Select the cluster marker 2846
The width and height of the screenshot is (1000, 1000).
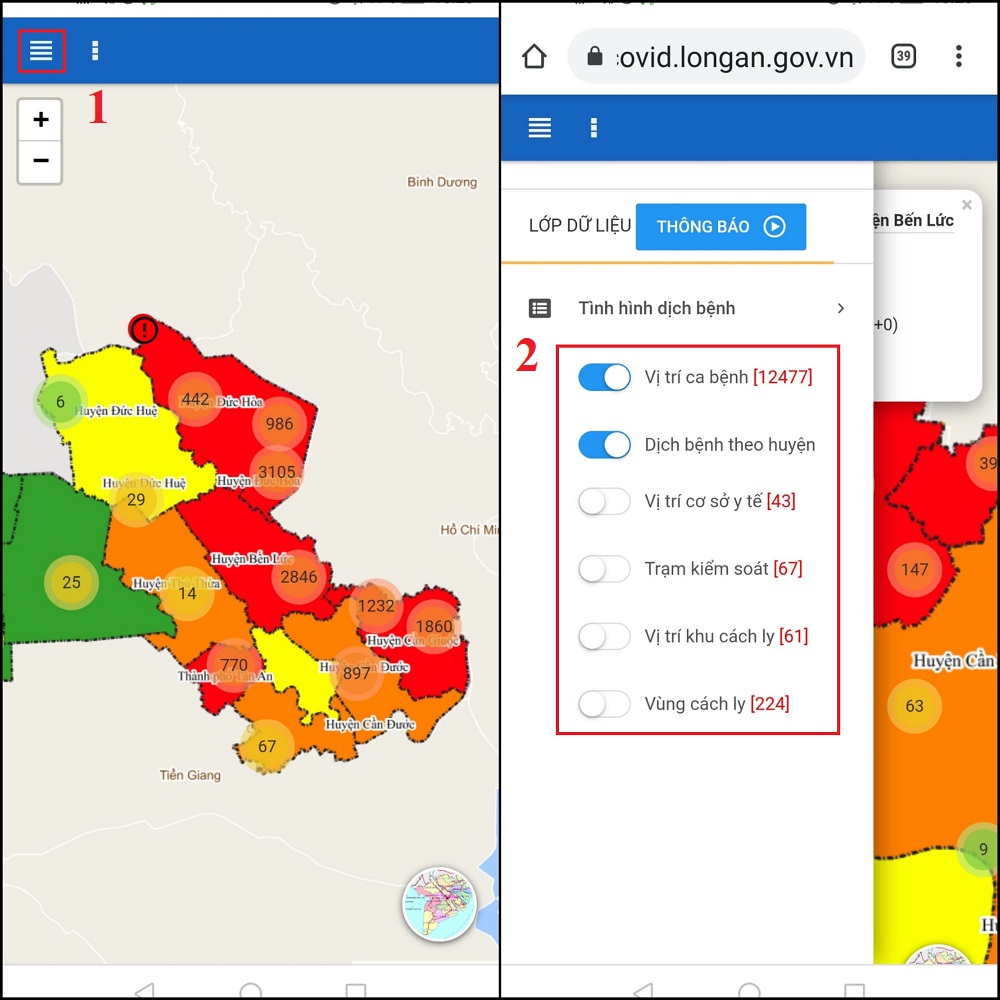pyautogui.click(x=298, y=577)
